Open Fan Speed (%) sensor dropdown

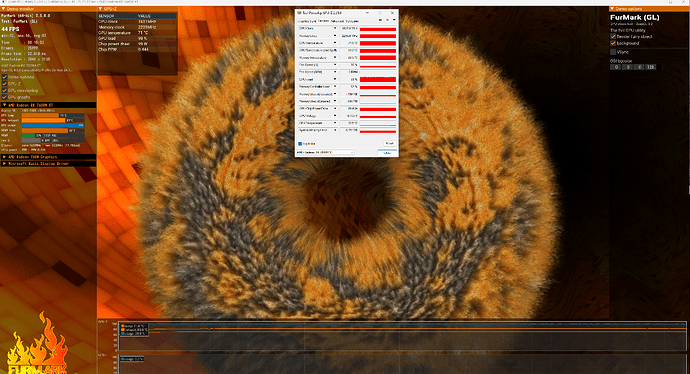(x=335, y=65)
